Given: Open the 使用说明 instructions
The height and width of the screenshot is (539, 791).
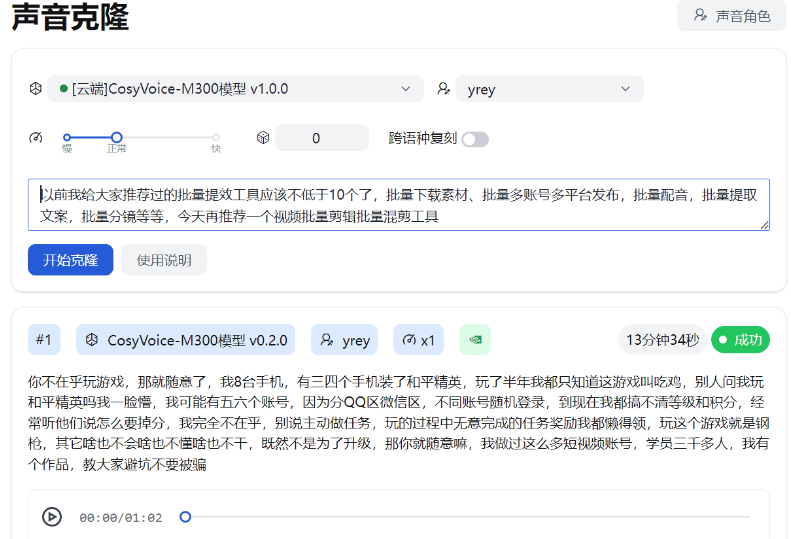Looking at the screenshot, I should [x=164, y=260].
